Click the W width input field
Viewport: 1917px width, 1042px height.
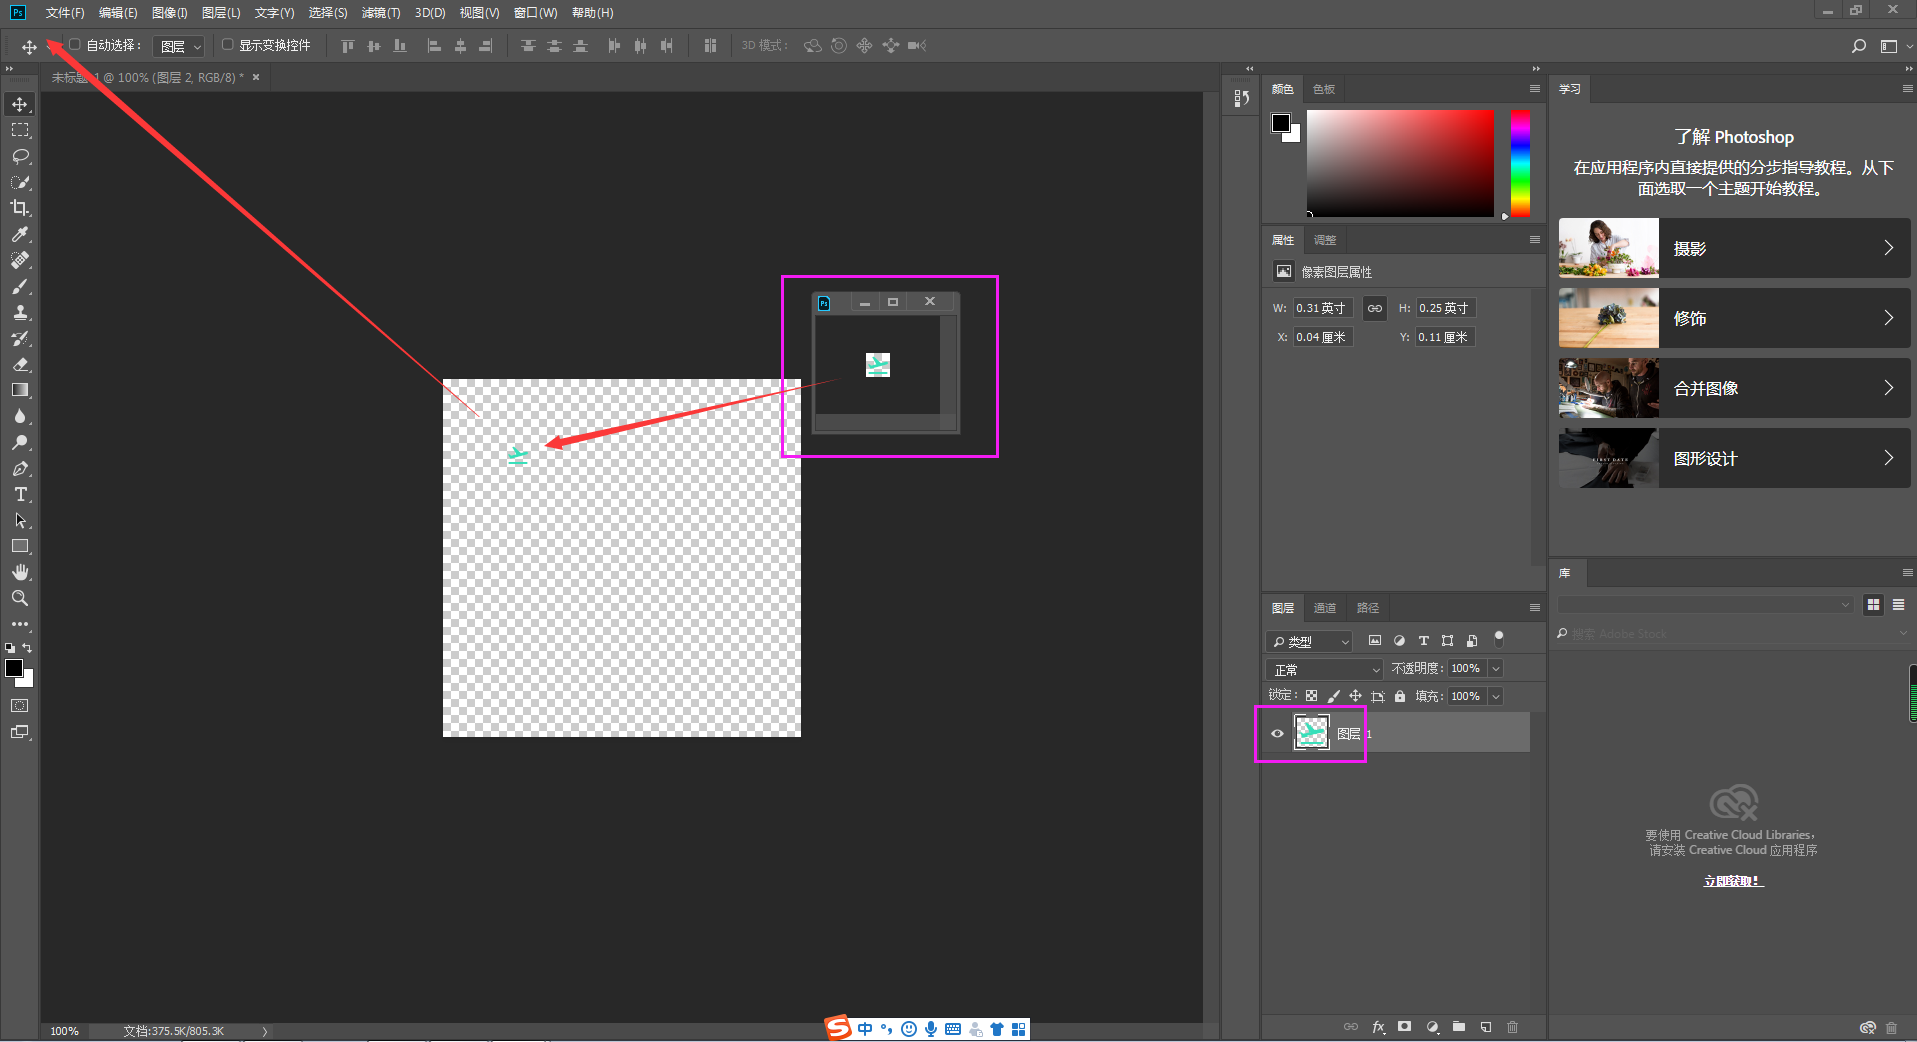[1322, 308]
